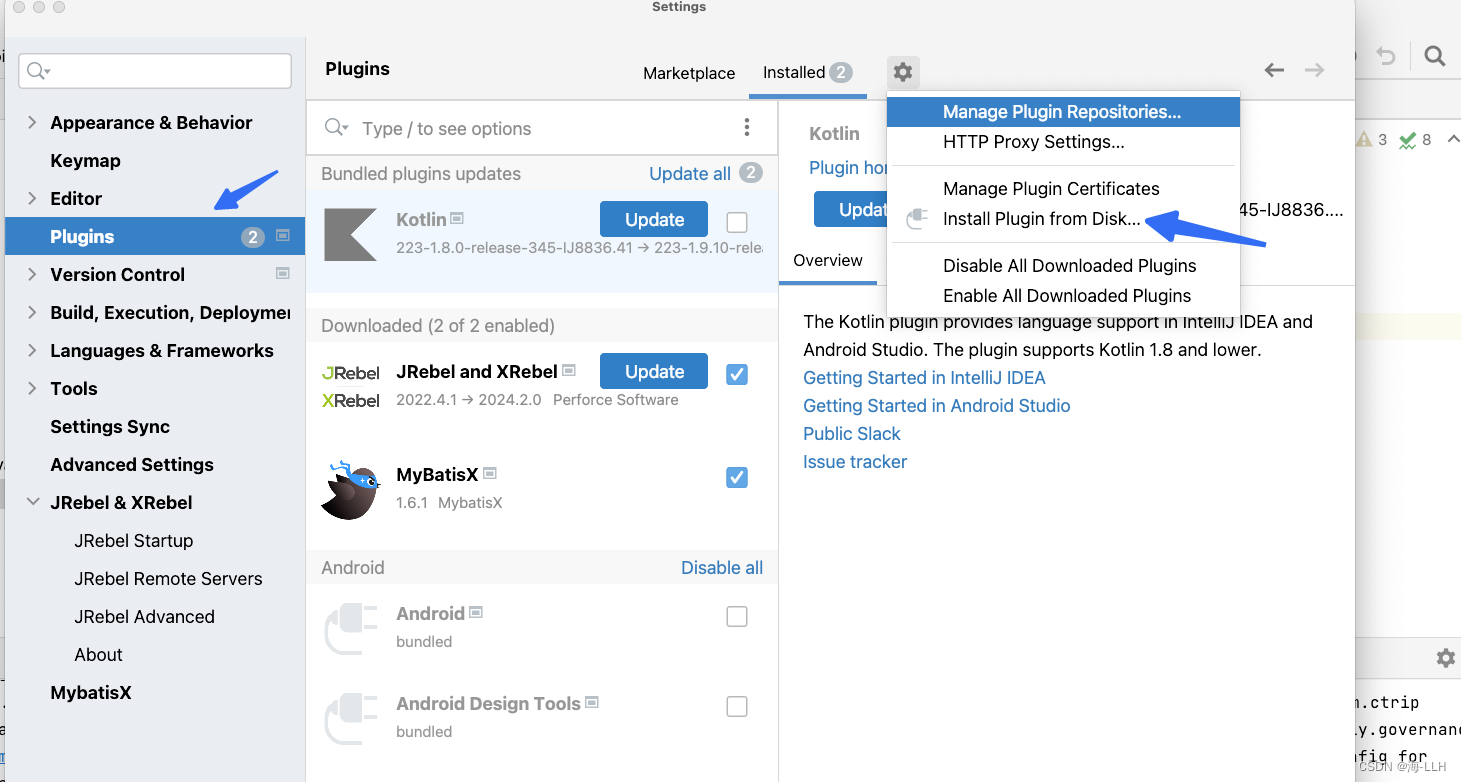Click search icon in plugin filter field
This screenshot has width=1461, height=782.
pos(337,128)
